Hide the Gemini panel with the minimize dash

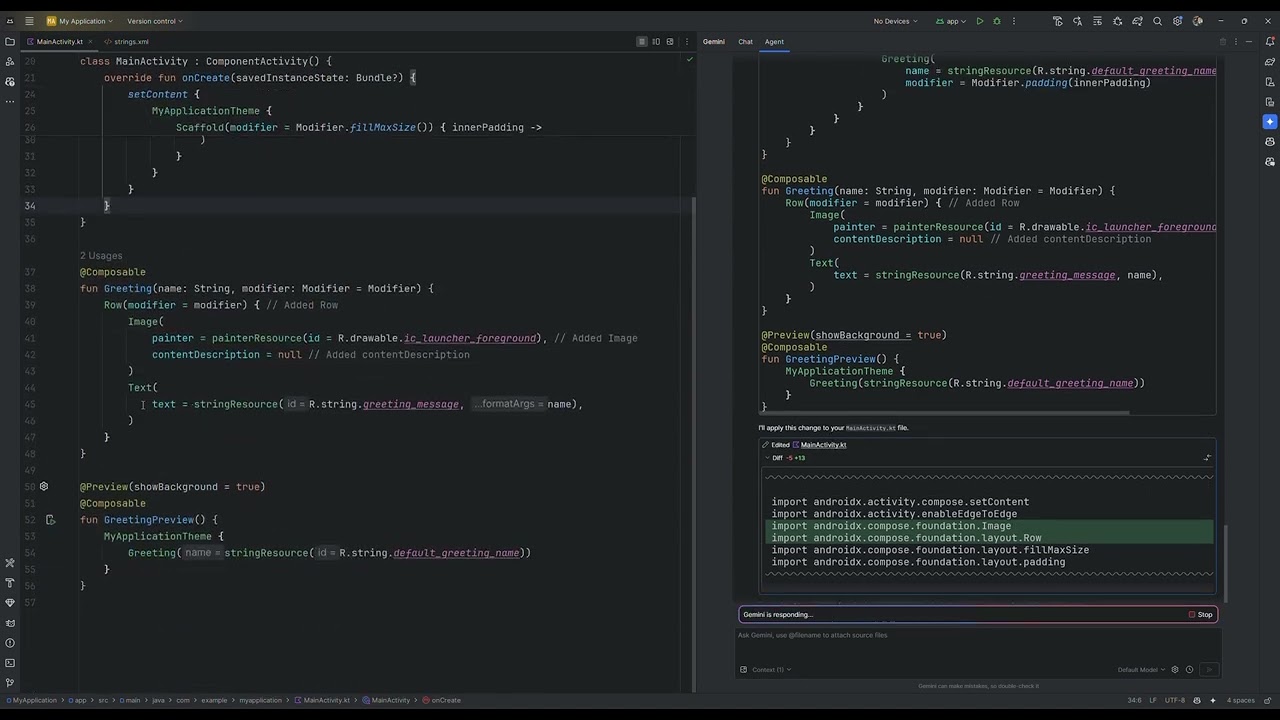pos(1250,42)
